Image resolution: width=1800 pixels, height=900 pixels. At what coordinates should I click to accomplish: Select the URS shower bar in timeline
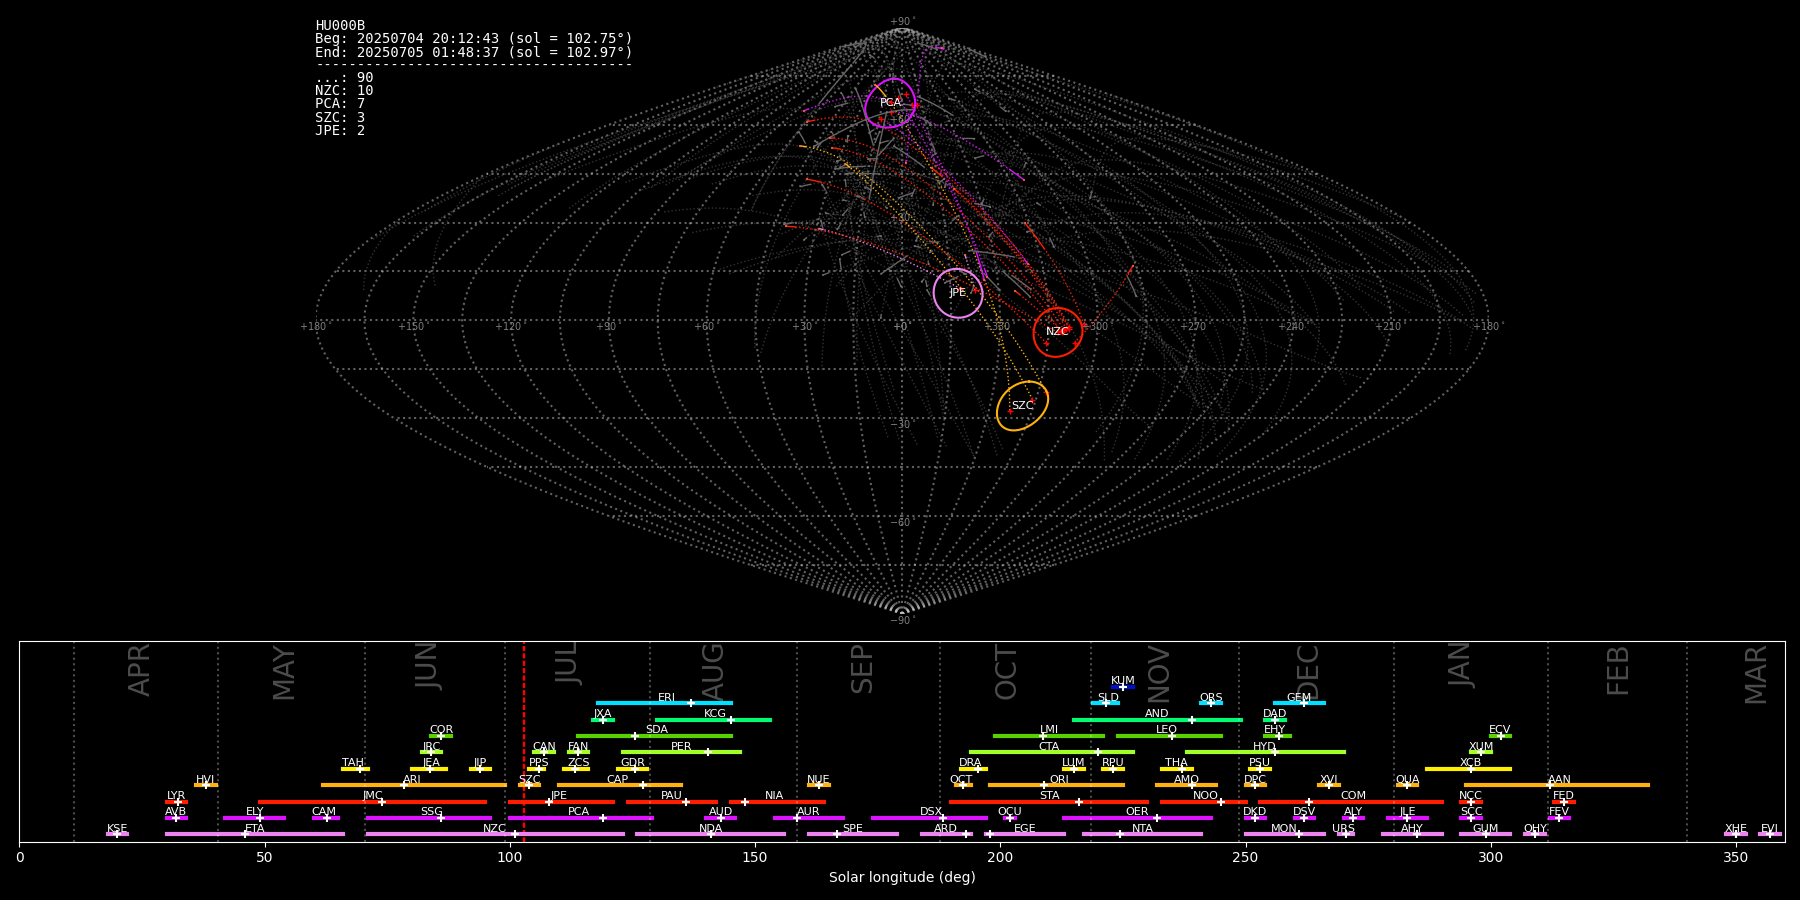1345,834
